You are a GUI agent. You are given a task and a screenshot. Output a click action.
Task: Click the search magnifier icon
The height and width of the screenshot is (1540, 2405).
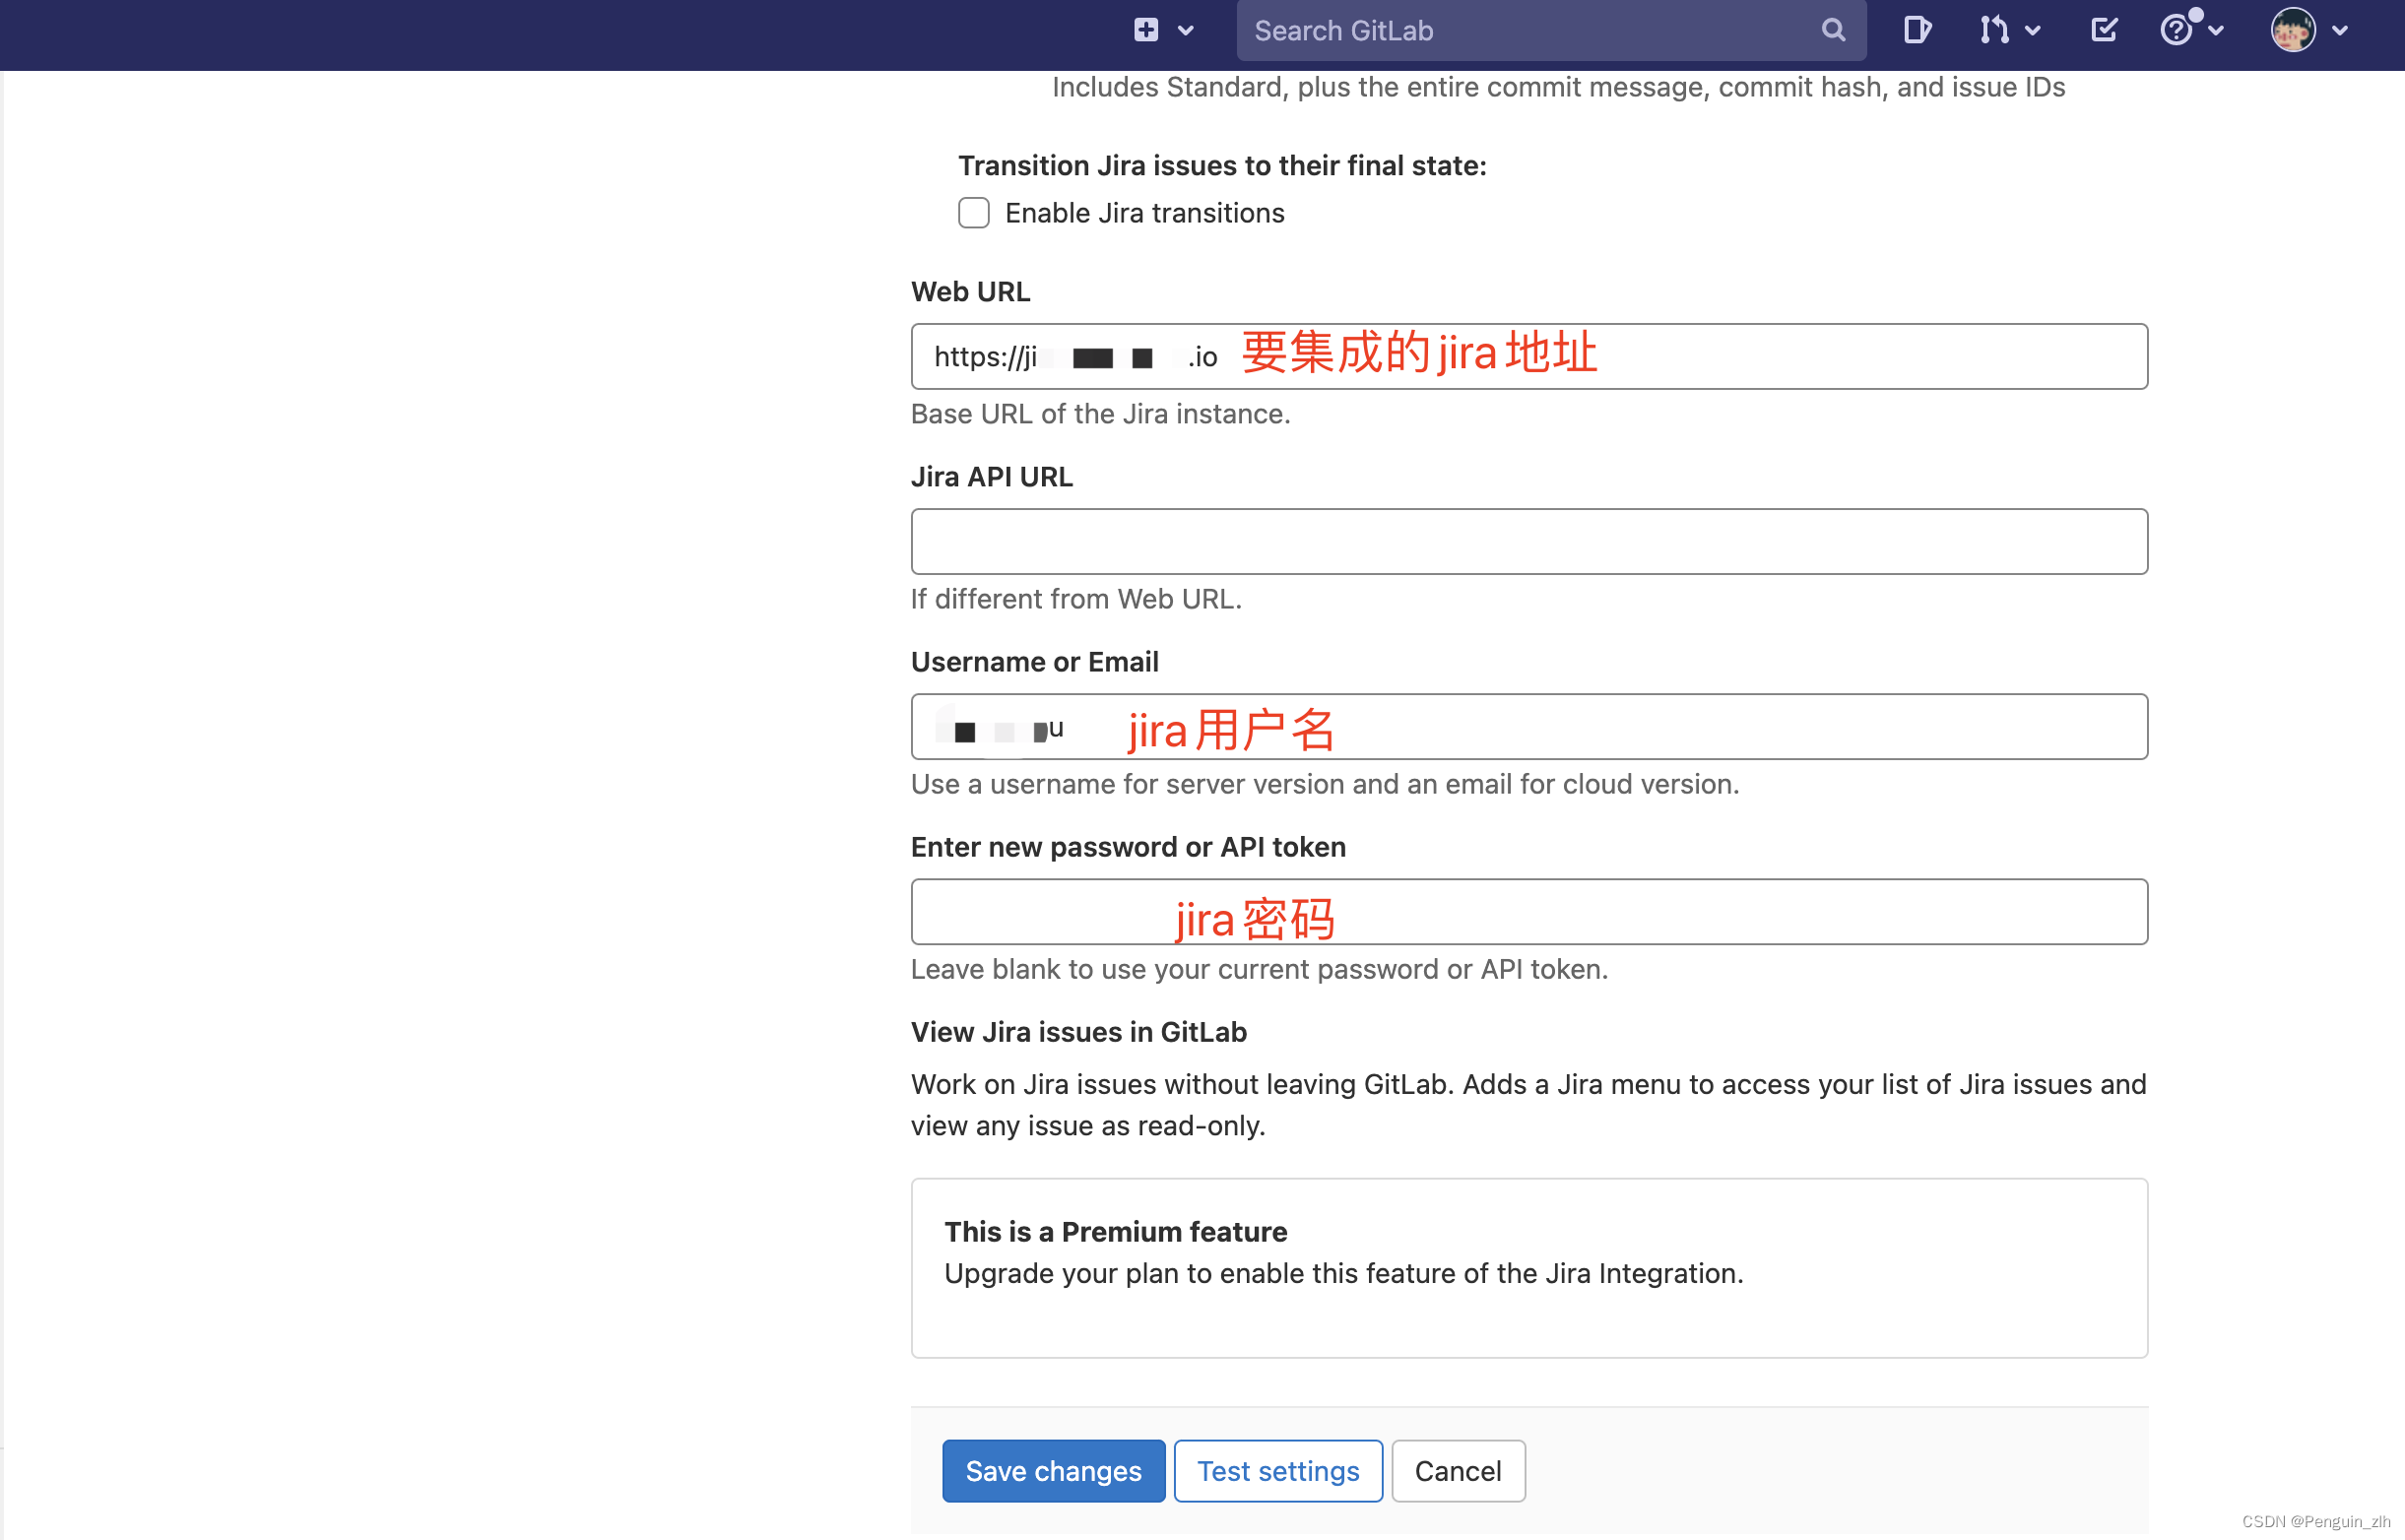click(1832, 30)
